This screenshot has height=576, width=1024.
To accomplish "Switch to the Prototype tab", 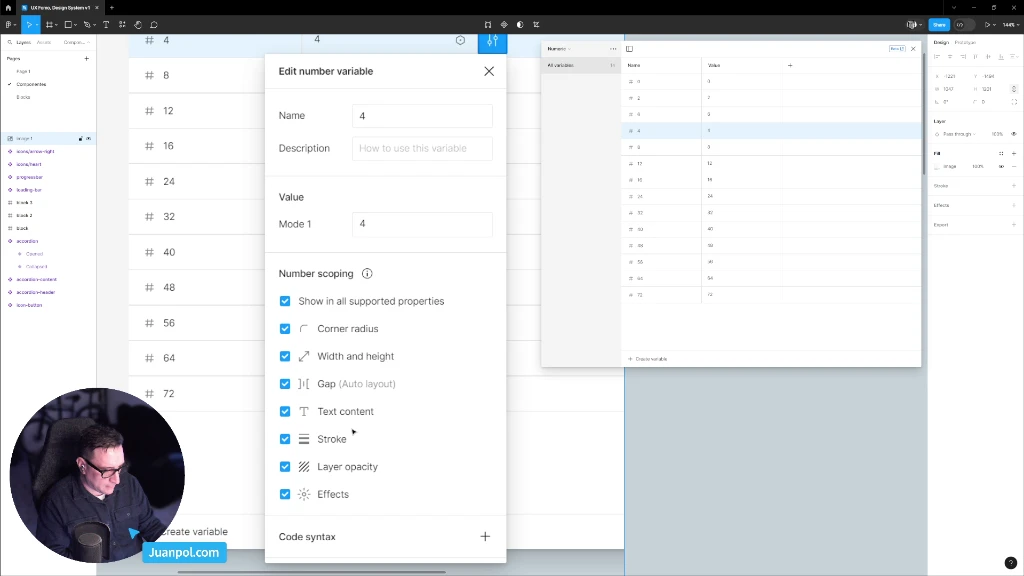I will (966, 43).
